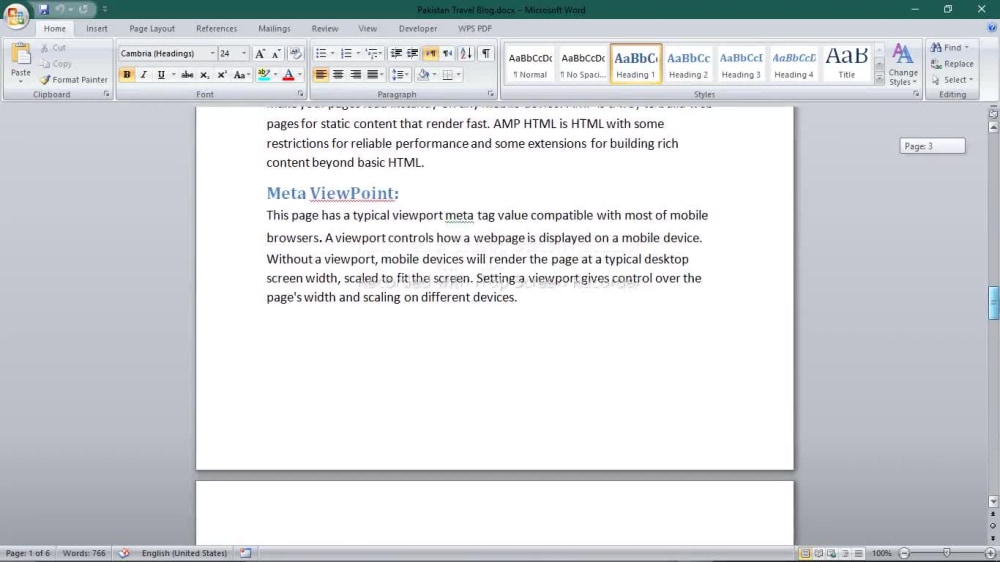Toggle strikethrough formatting

coord(187,75)
